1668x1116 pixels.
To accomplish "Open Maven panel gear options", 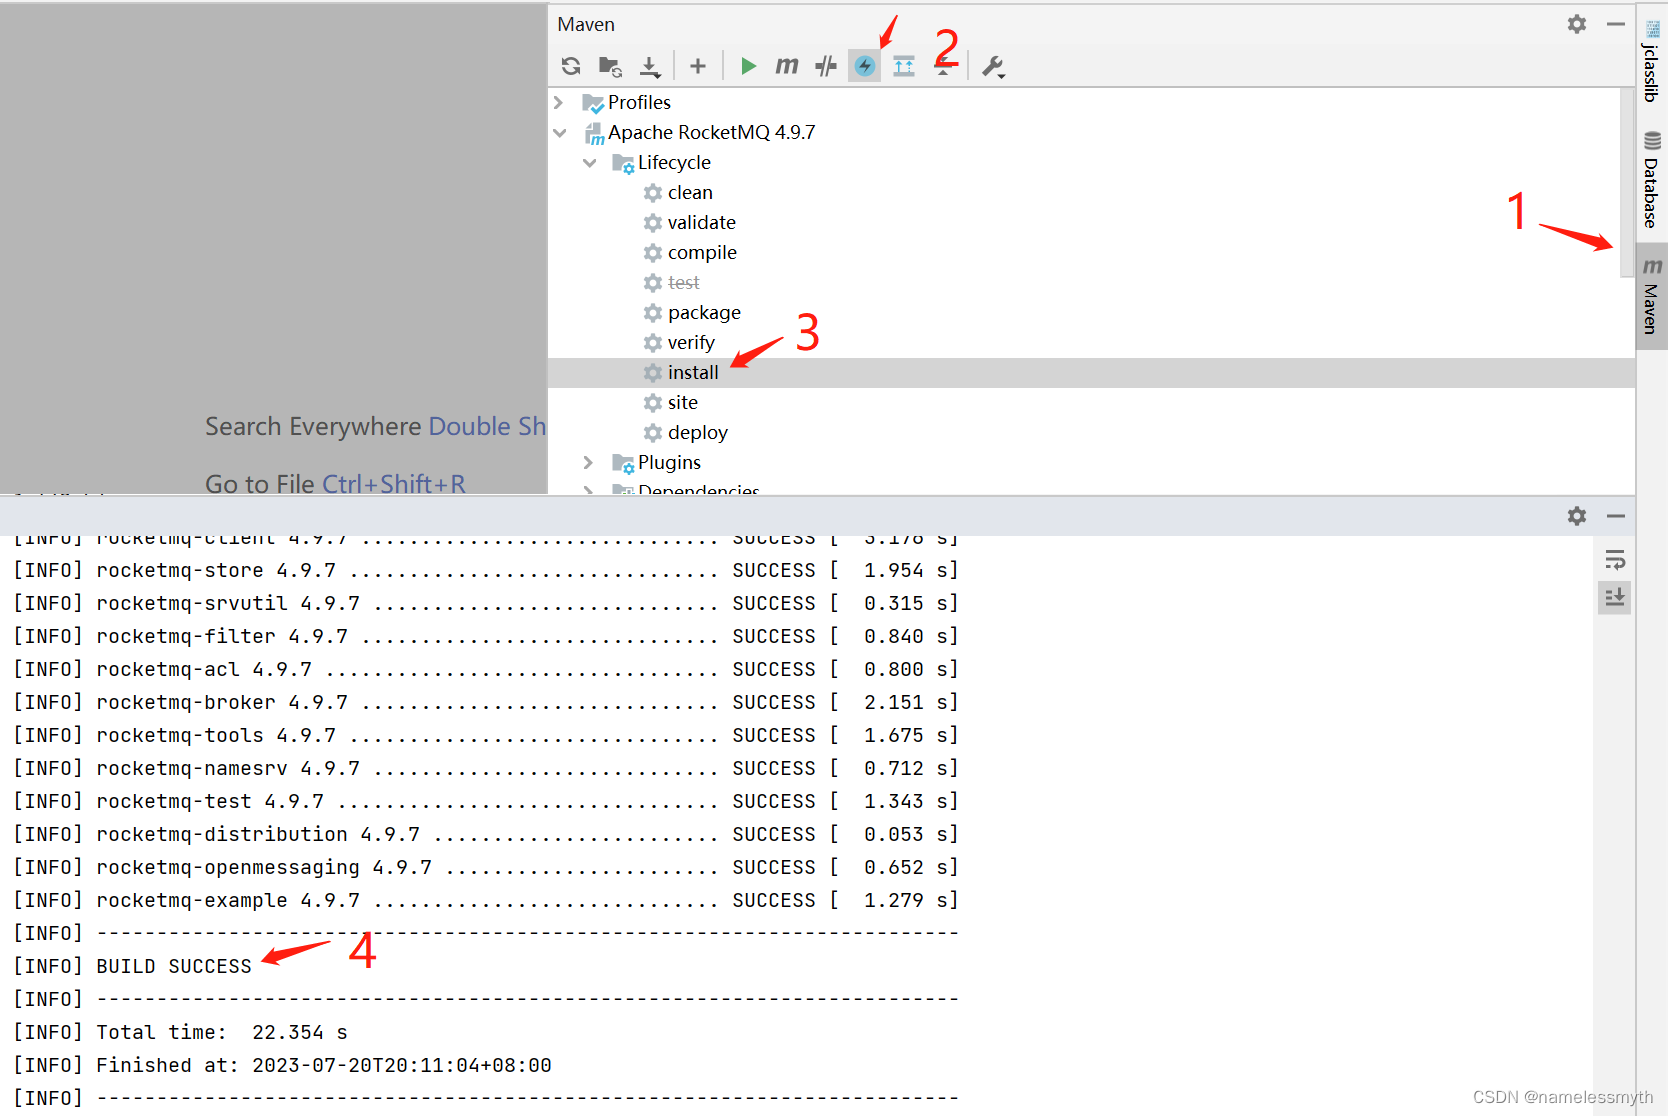I will [x=1577, y=24].
